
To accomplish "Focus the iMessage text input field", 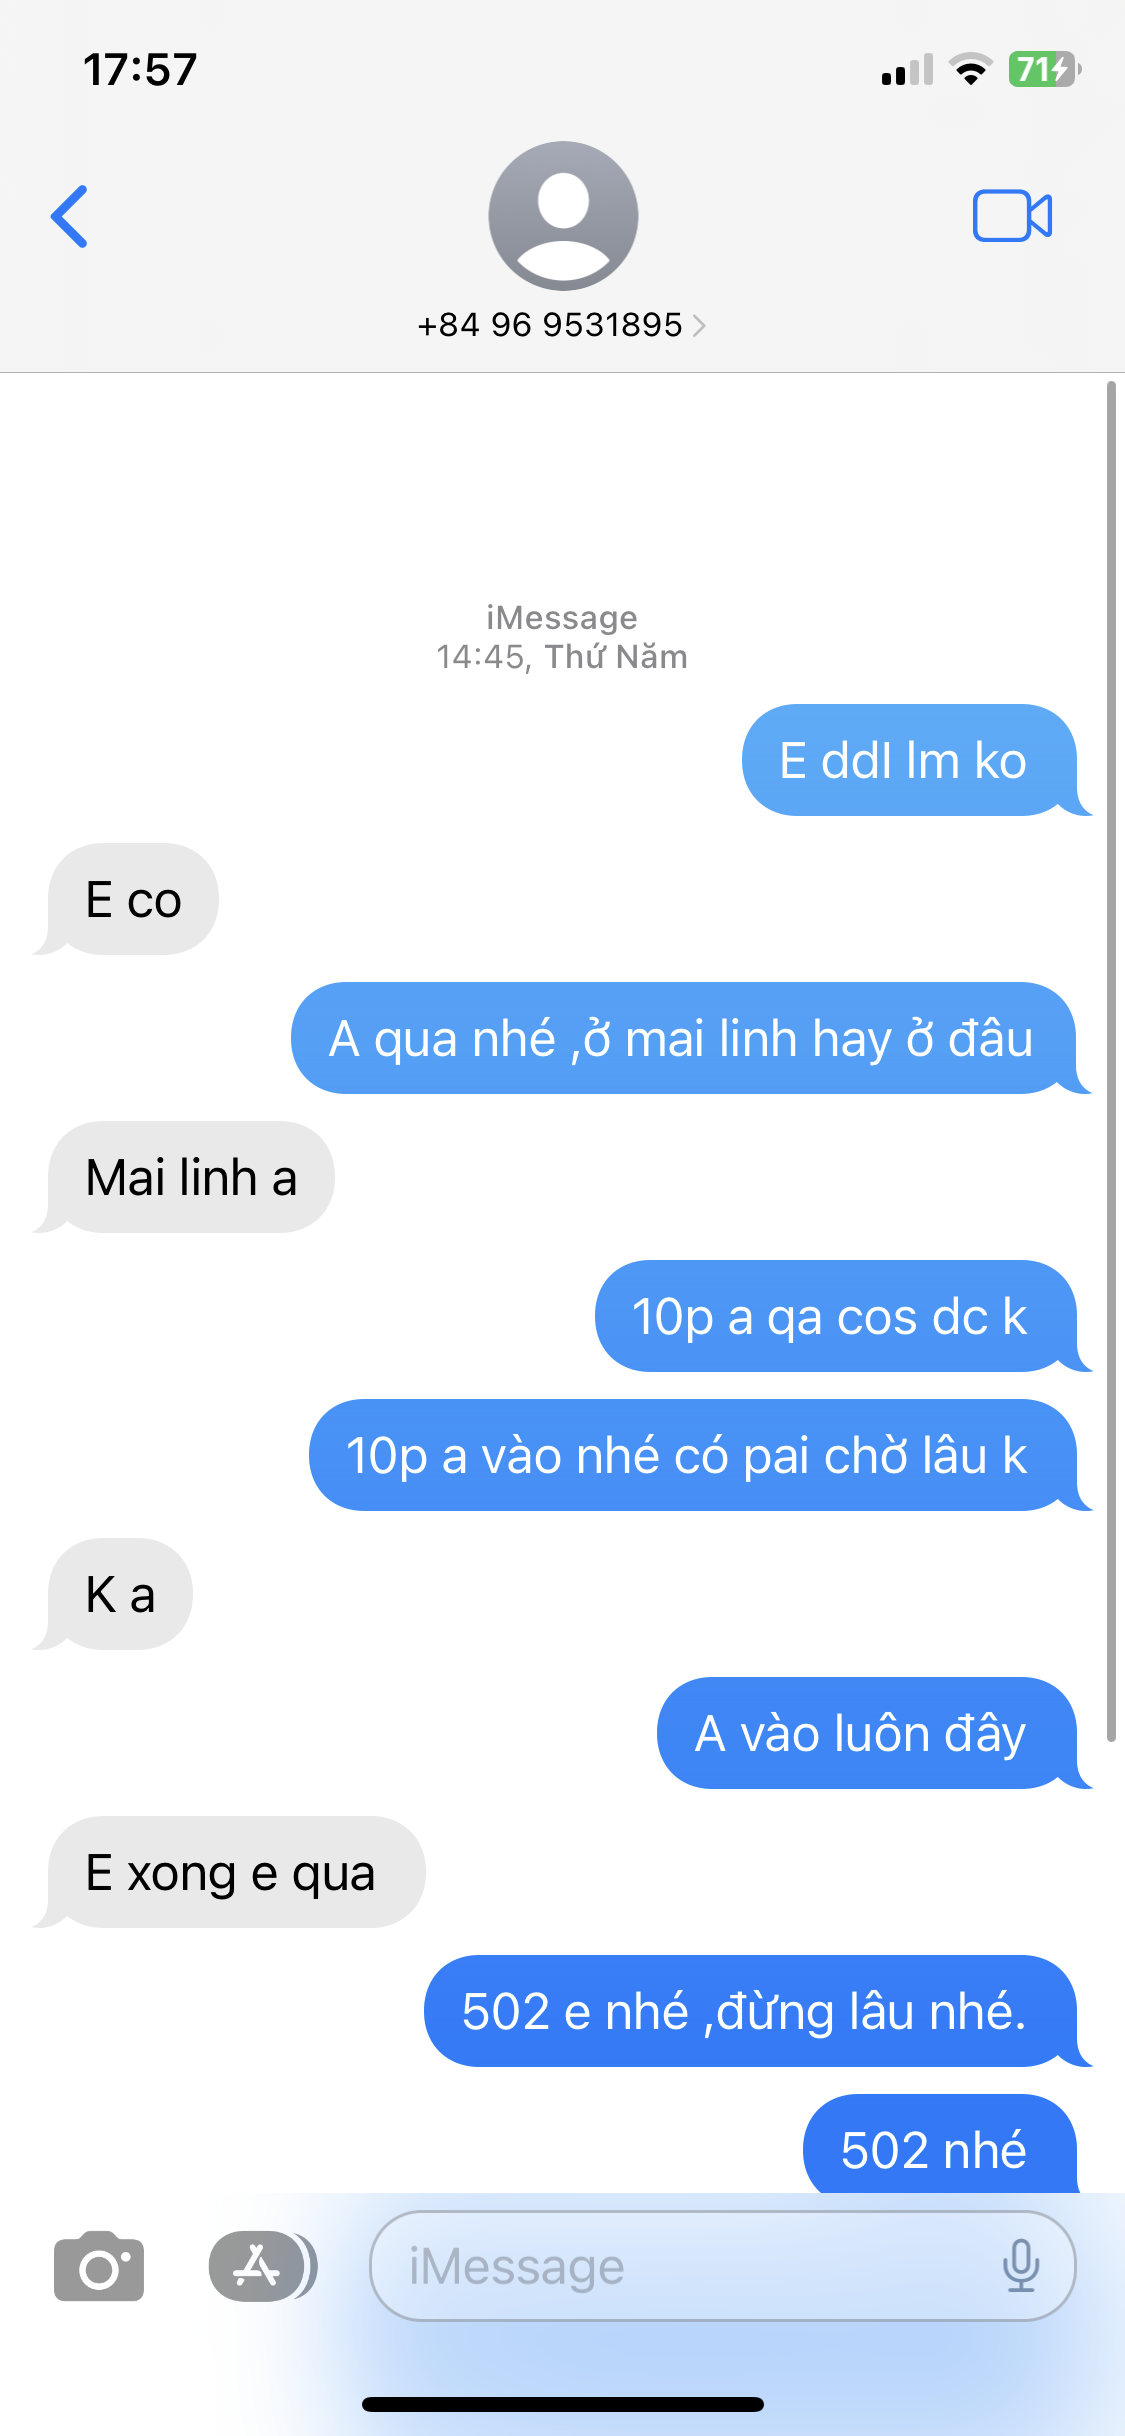I will [723, 2266].
